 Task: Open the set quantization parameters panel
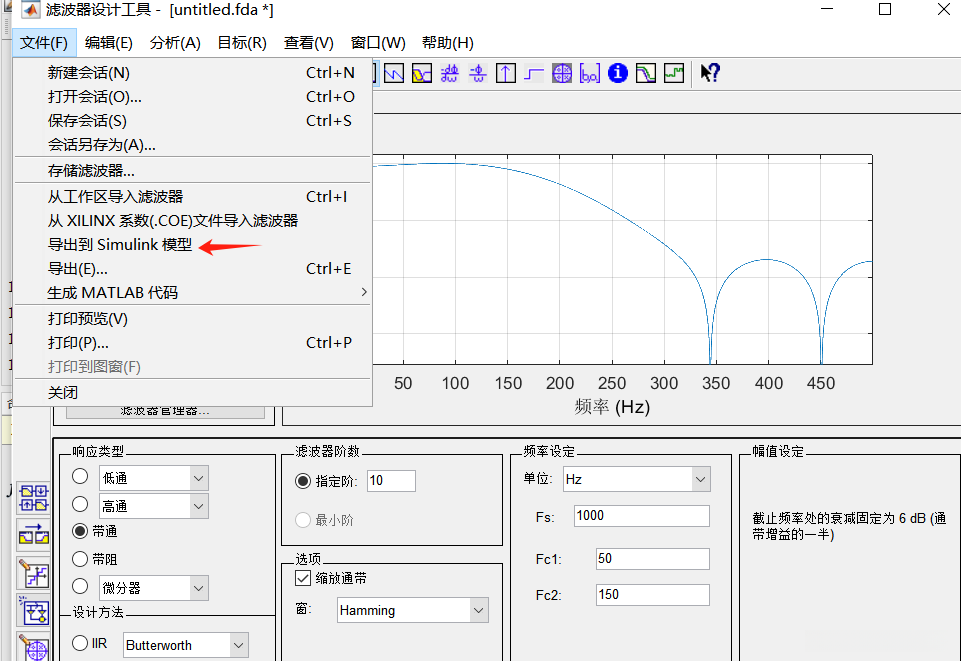coord(34,573)
